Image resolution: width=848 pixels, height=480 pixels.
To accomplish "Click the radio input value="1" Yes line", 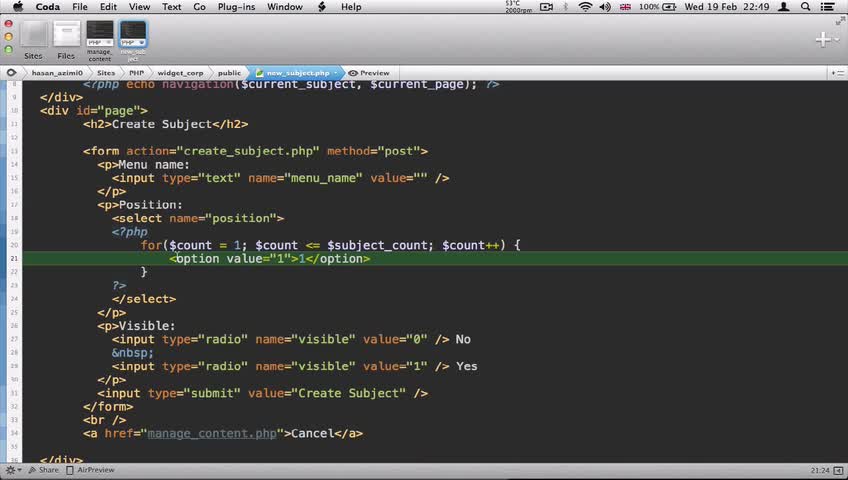I will [x=295, y=366].
